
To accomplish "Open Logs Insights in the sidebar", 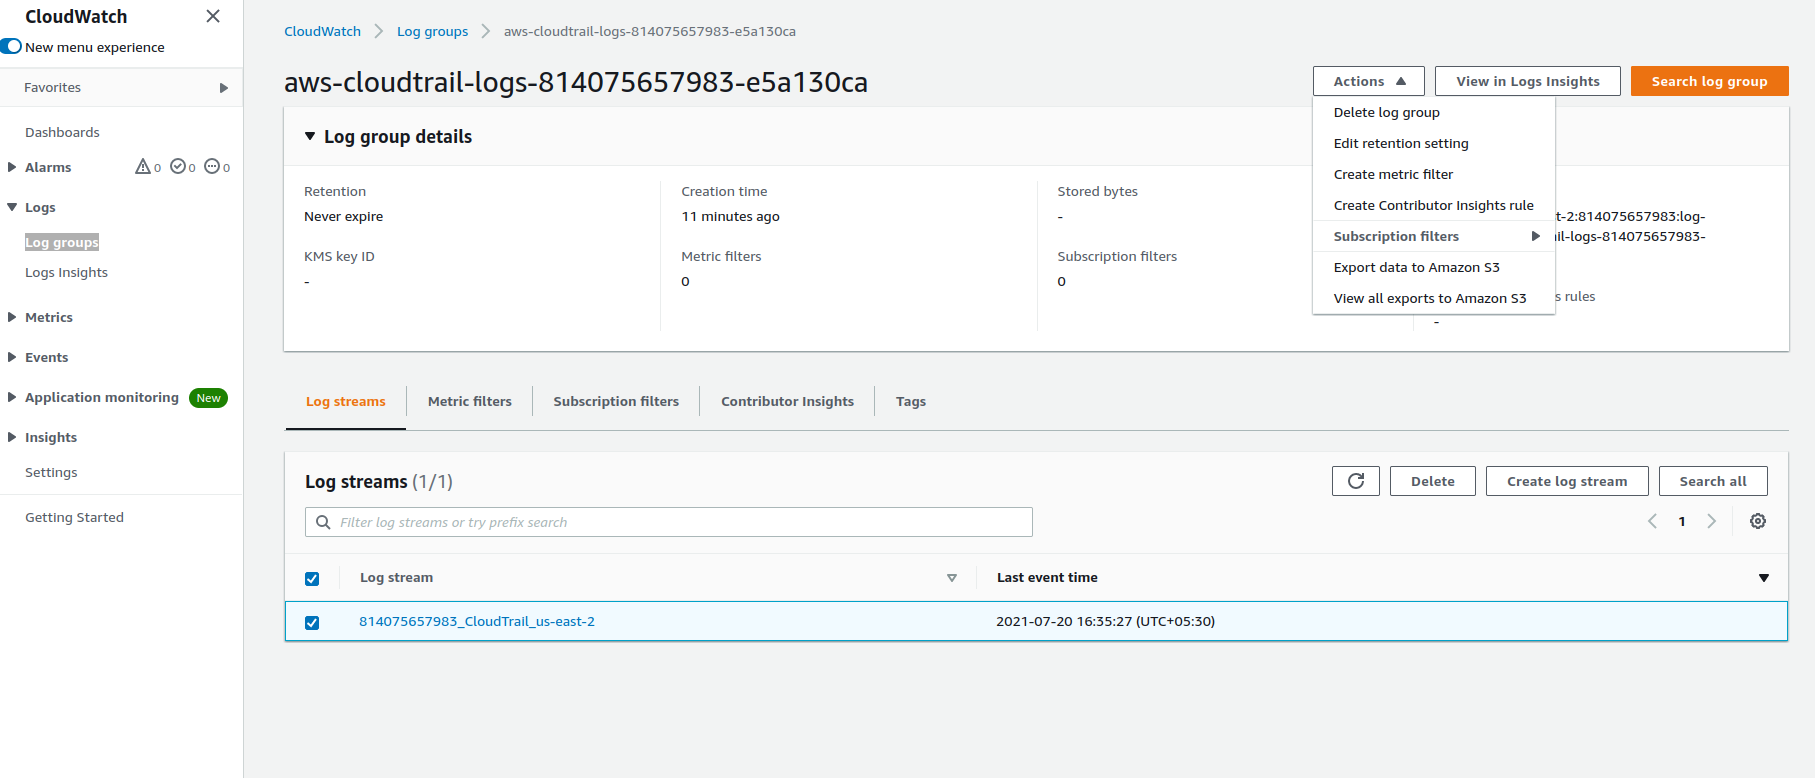I will [66, 272].
